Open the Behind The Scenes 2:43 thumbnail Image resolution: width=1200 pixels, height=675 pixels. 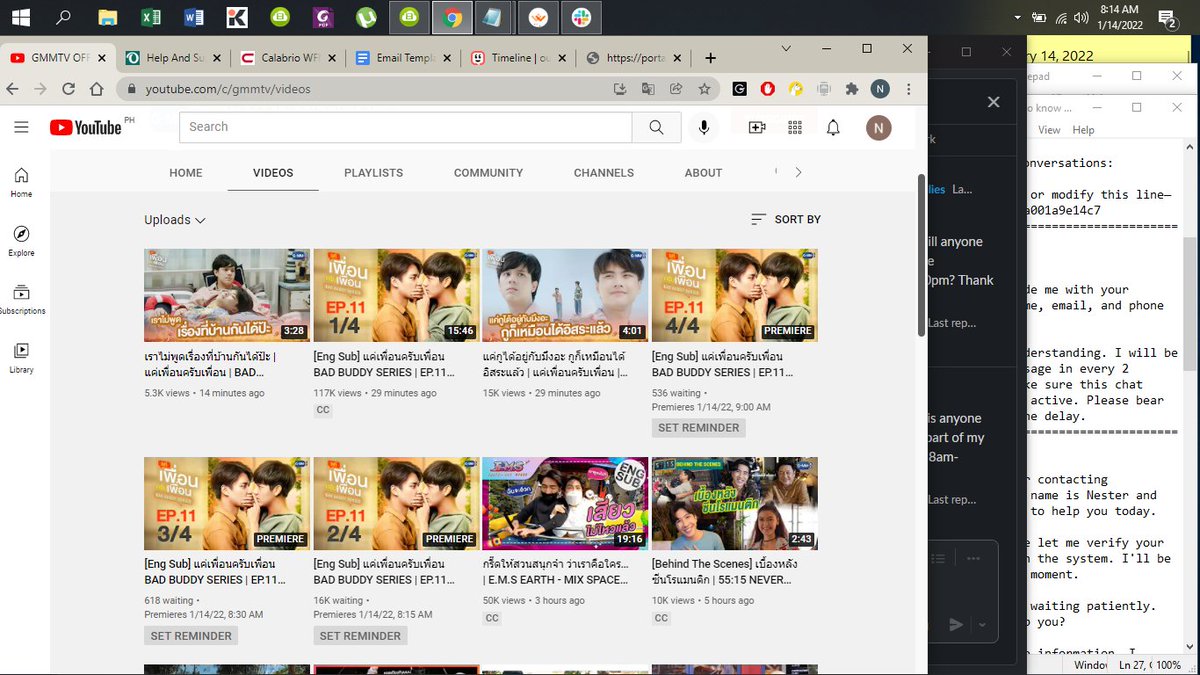(x=735, y=504)
